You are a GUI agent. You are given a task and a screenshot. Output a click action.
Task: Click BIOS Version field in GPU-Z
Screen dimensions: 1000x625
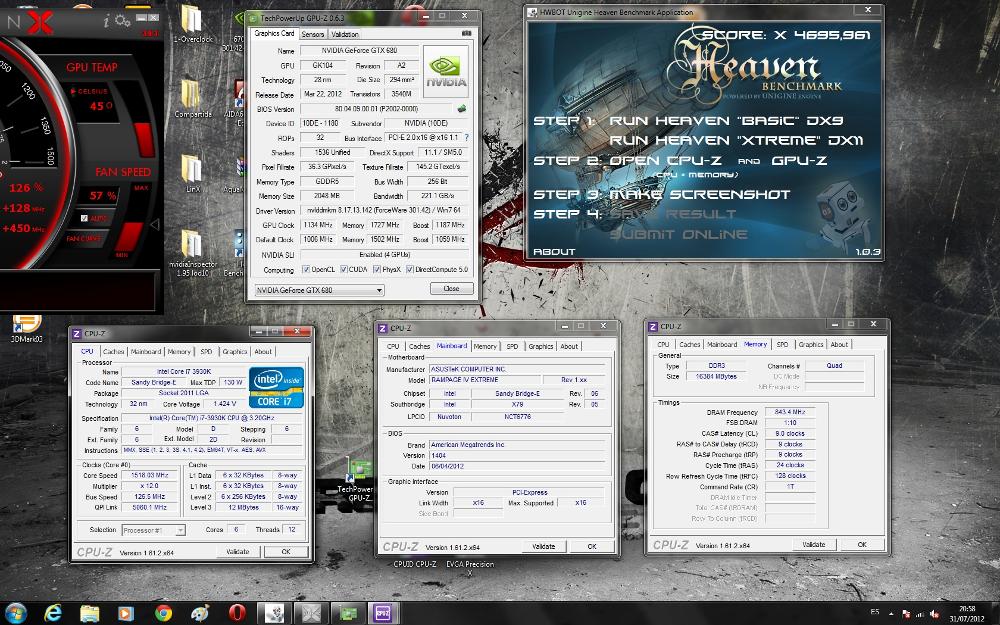point(377,109)
